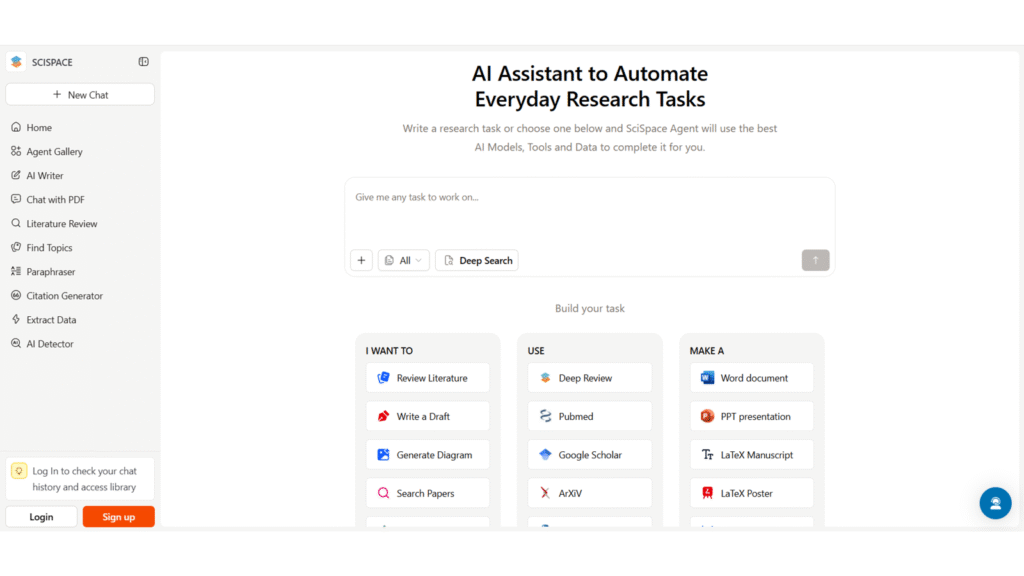
Task: Choose Generate Diagram task
Action: tap(428, 455)
